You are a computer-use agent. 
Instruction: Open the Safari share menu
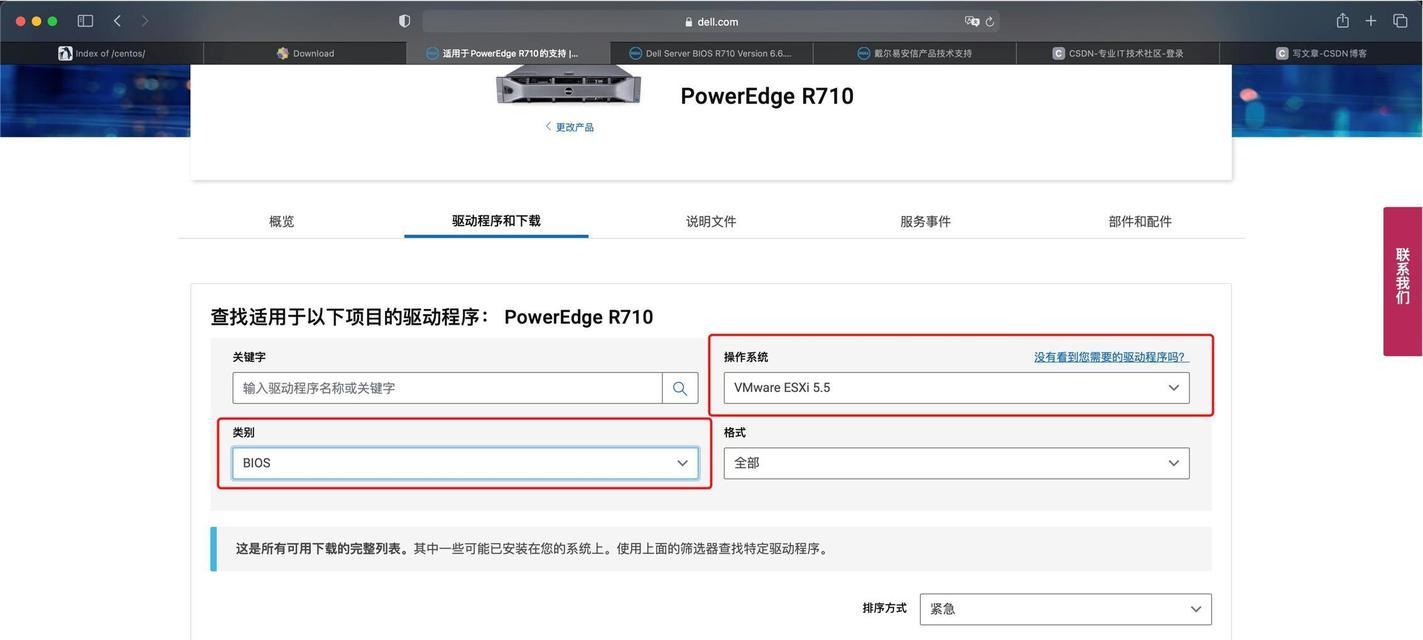pyautogui.click(x=1342, y=20)
